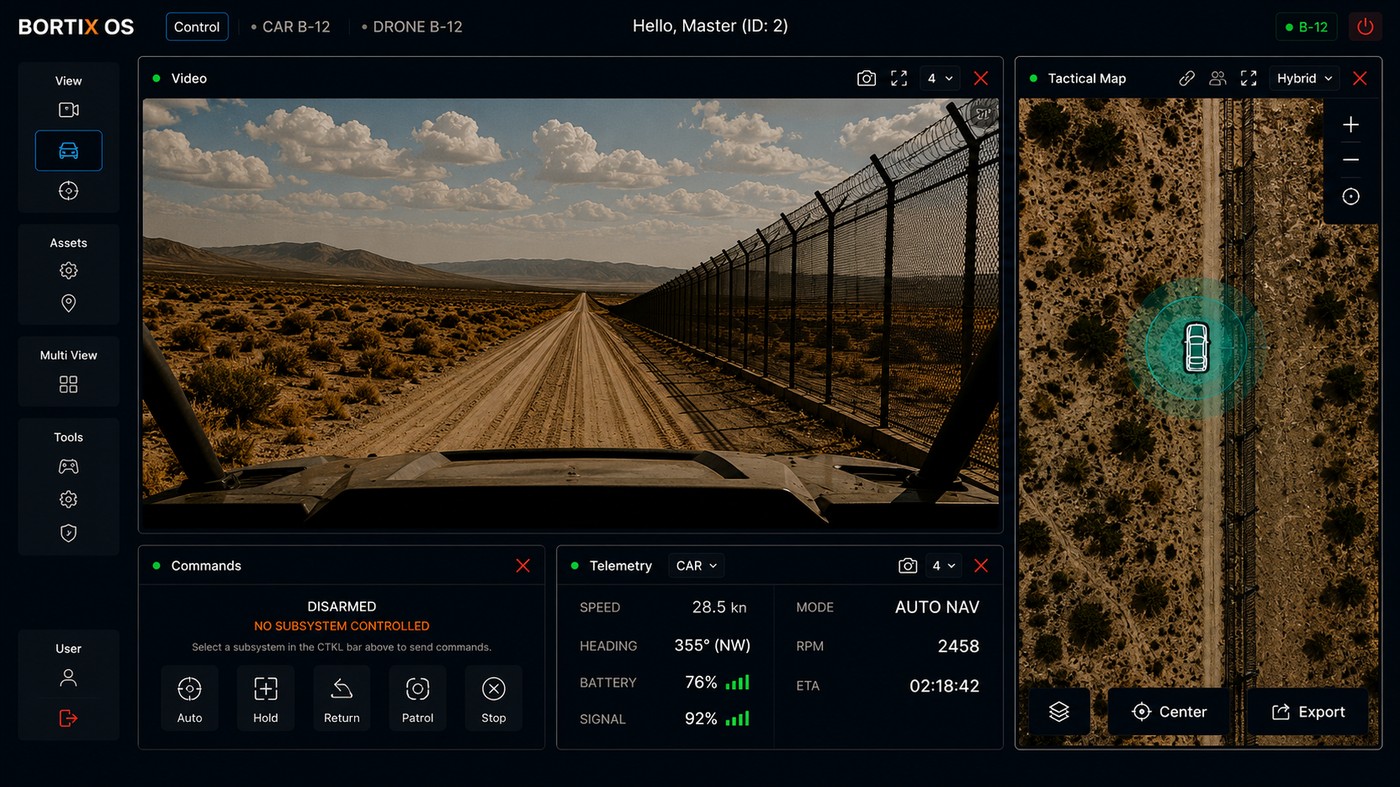This screenshot has width=1400, height=787.
Task: Zoom out on the tactical map
Action: (1351, 160)
